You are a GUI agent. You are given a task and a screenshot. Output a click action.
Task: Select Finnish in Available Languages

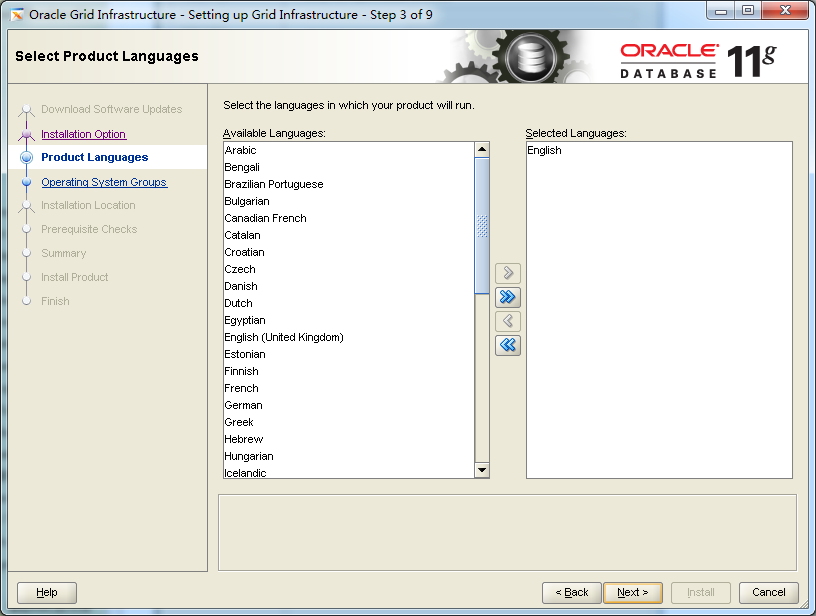[349, 371]
